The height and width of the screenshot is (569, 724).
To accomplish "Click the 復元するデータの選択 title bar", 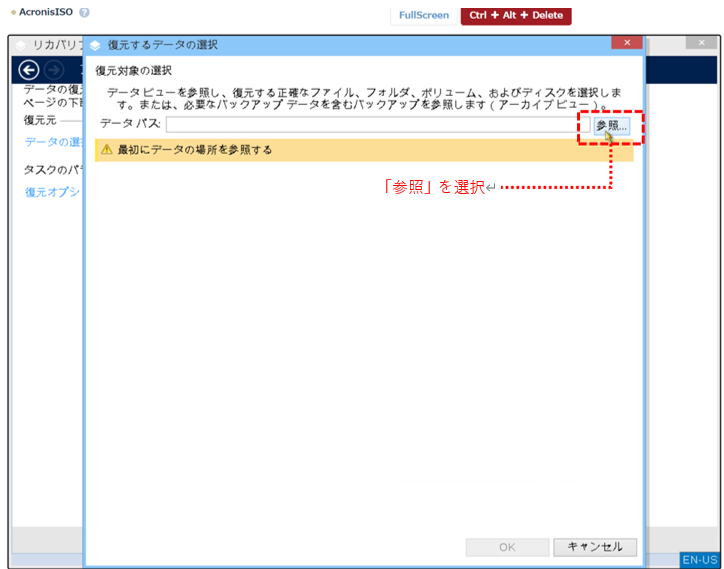I will [350, 45].
